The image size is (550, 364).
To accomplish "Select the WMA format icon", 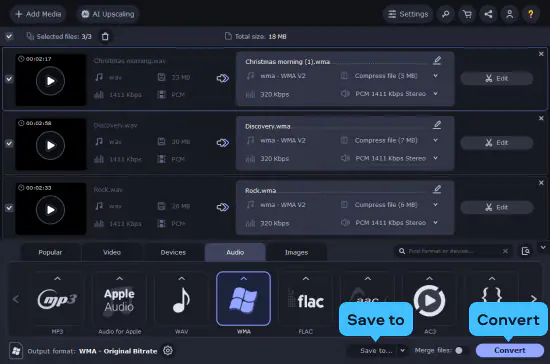I will (x=243, y=298).
